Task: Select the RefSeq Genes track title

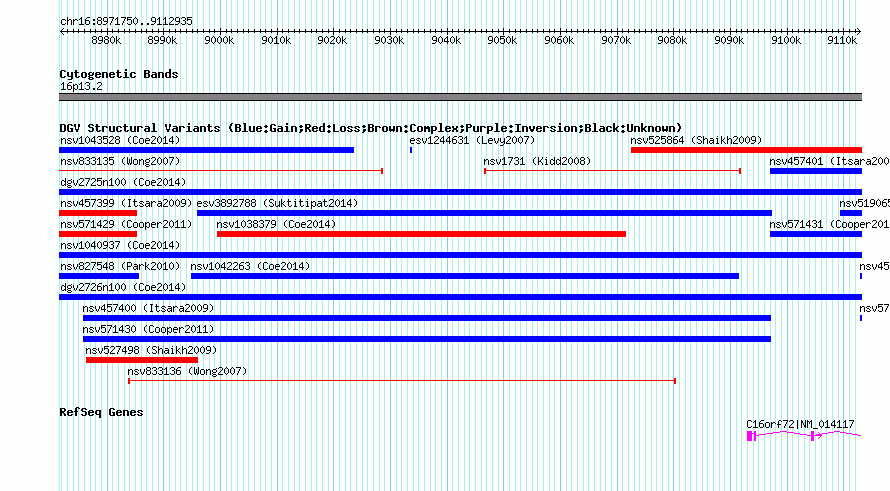Action: (x=101, y=412)
